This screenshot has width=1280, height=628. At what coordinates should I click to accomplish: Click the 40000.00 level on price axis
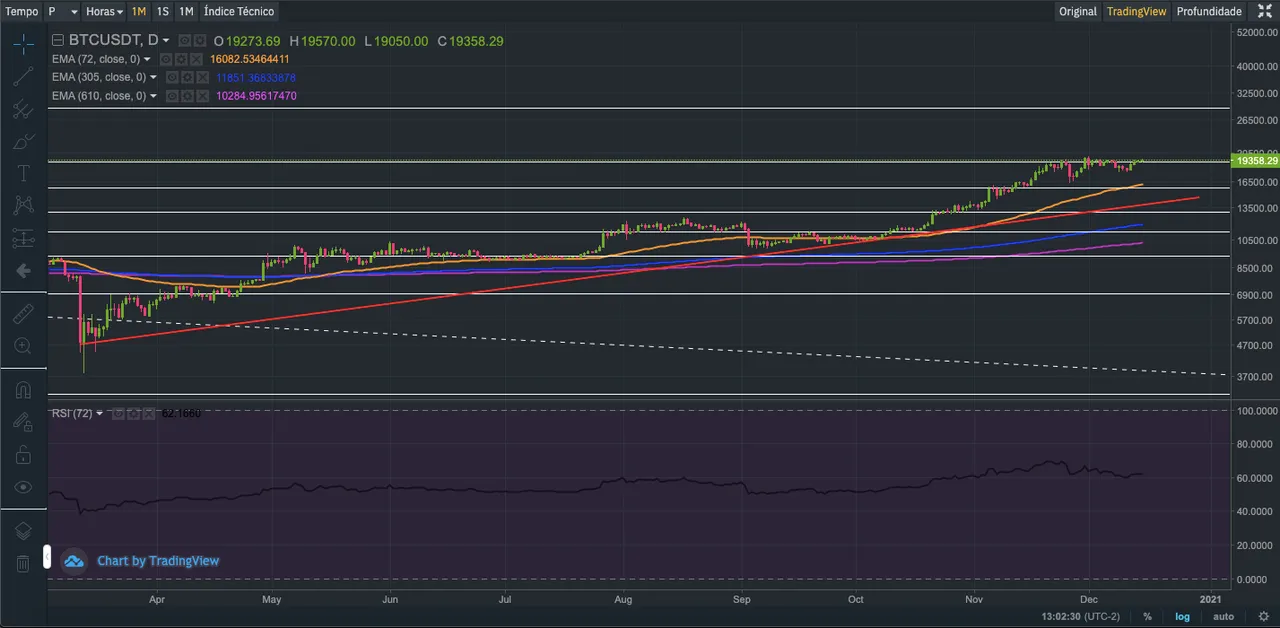click(x=1256, y=67)
